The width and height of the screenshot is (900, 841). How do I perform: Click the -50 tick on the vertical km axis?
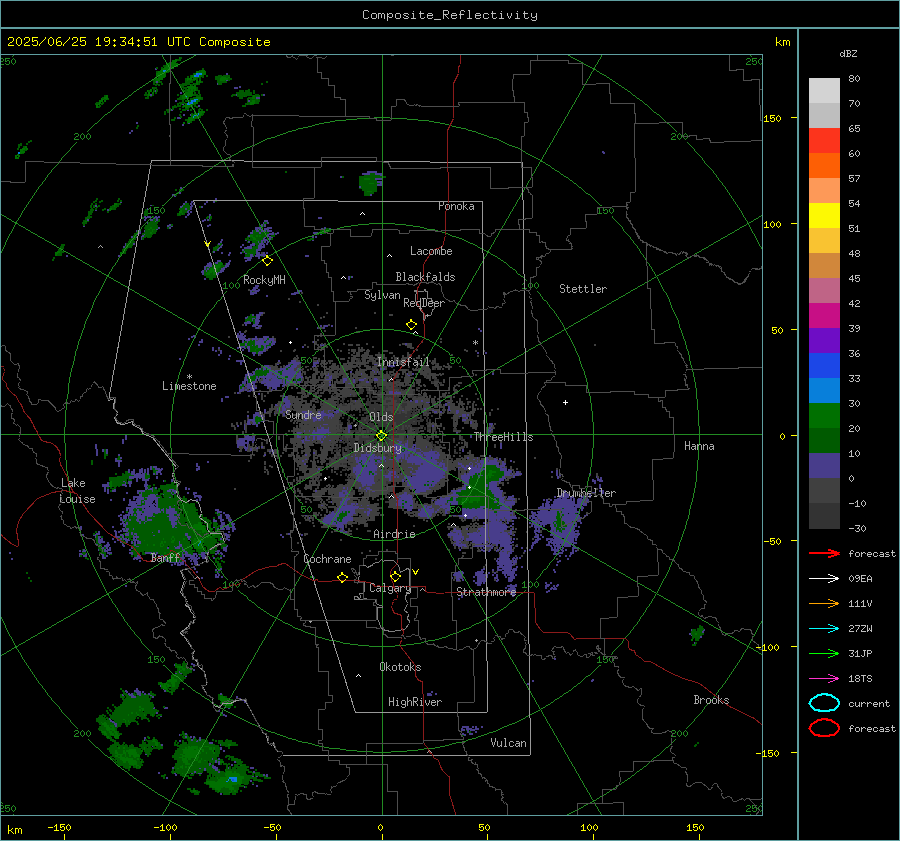(773, 541)
